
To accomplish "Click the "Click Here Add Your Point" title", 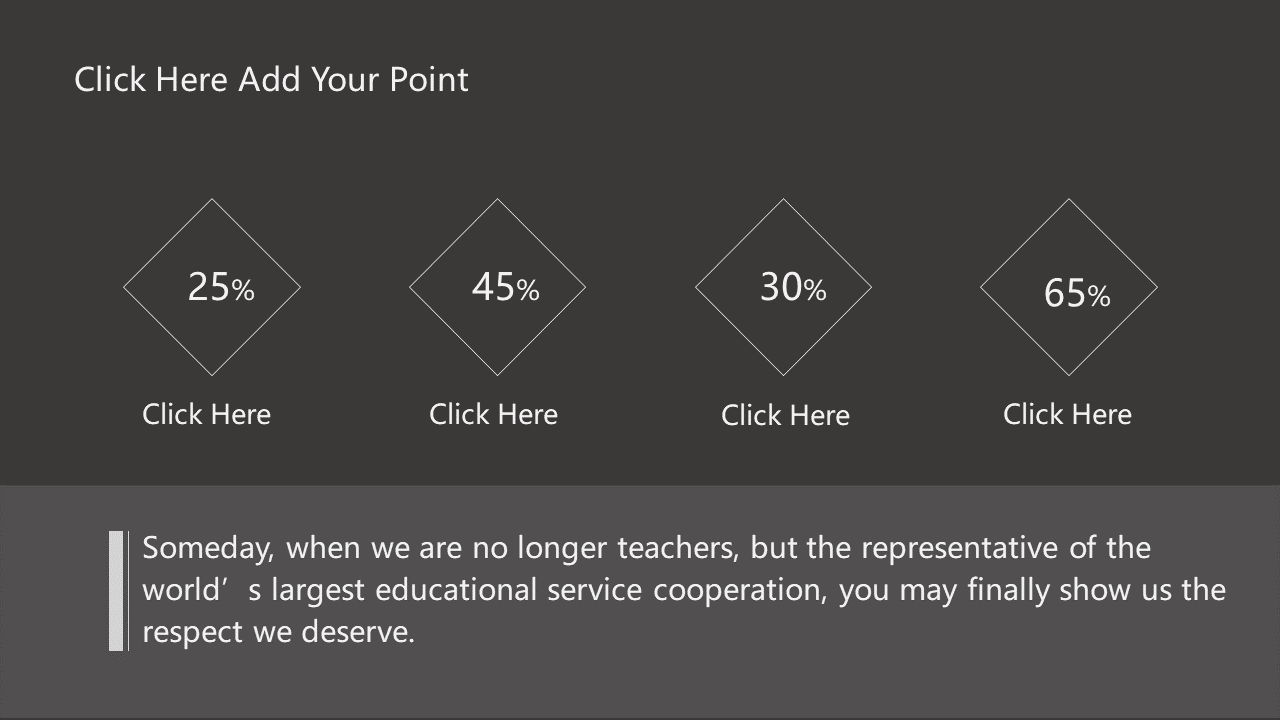I will click(x=271, y=80).
